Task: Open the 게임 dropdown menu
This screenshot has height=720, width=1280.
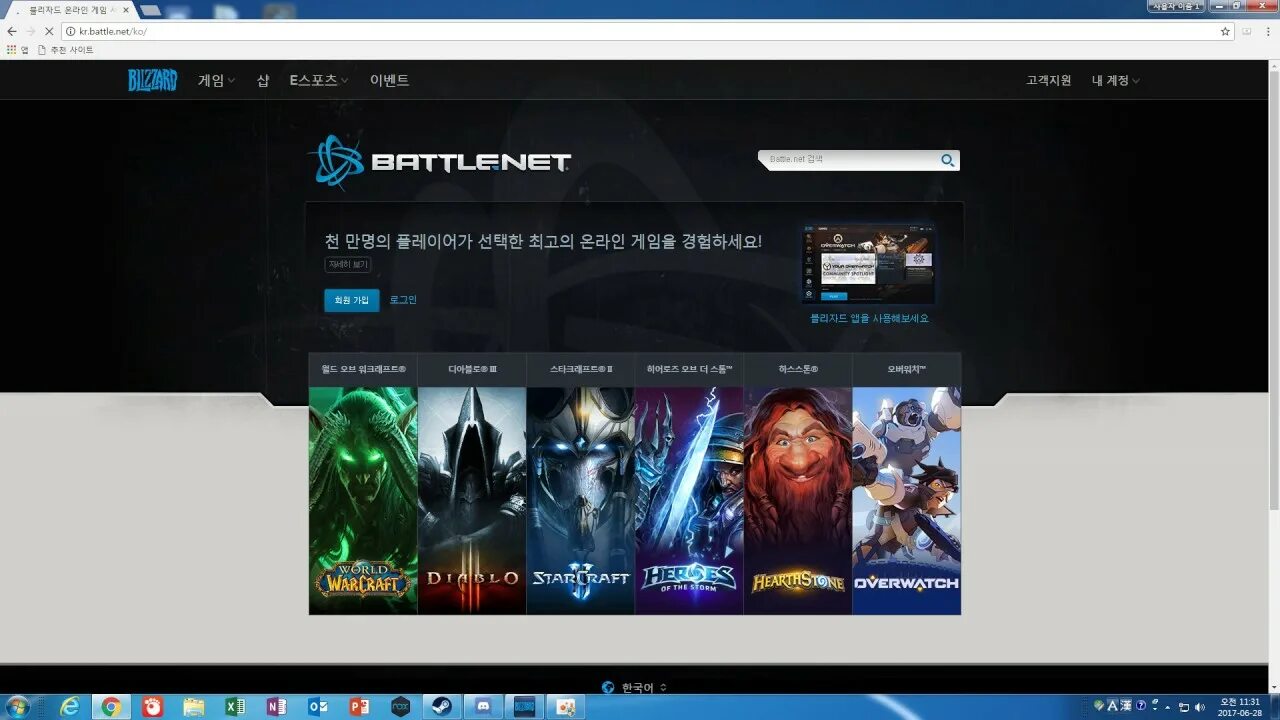Action: pyautogui.click(x=216, y=80)
